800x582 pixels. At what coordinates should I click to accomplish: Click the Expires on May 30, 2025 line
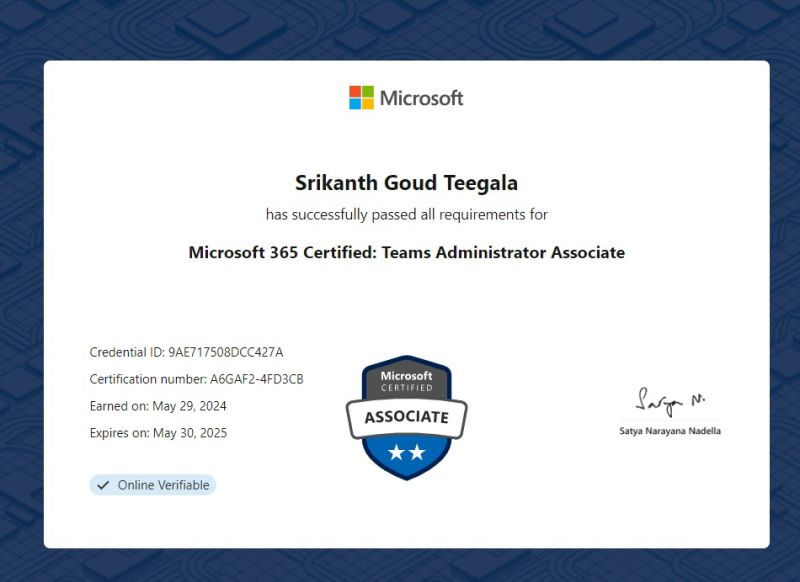(158, 433)
